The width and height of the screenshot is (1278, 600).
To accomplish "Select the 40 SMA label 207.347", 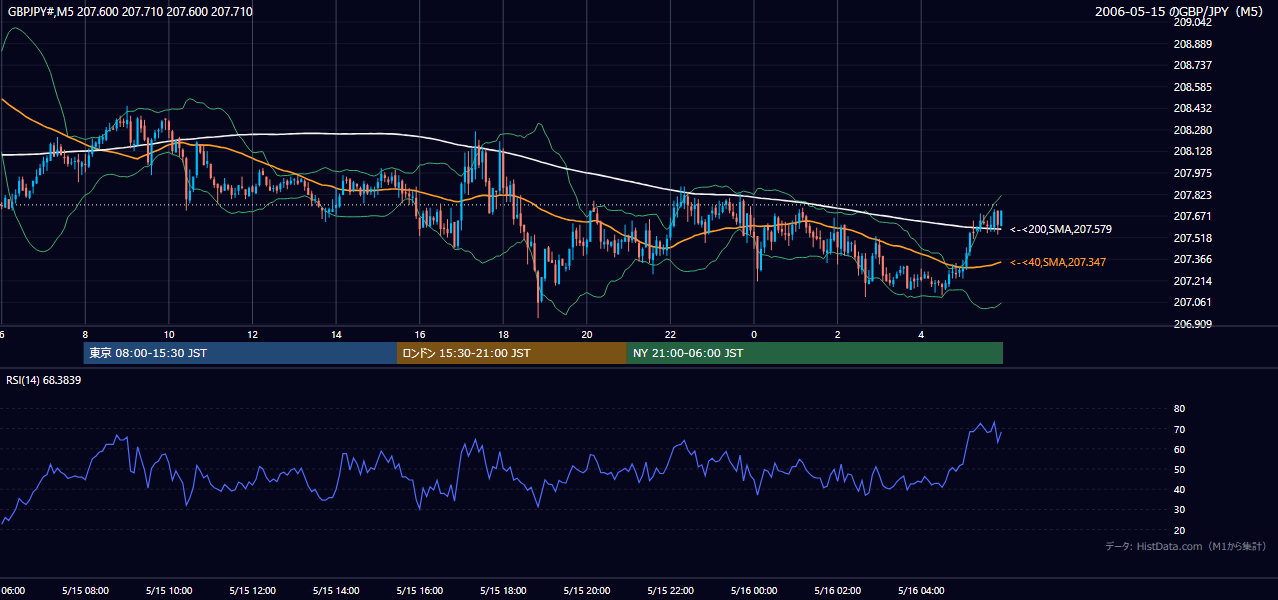I will (x=1059, y=262).
